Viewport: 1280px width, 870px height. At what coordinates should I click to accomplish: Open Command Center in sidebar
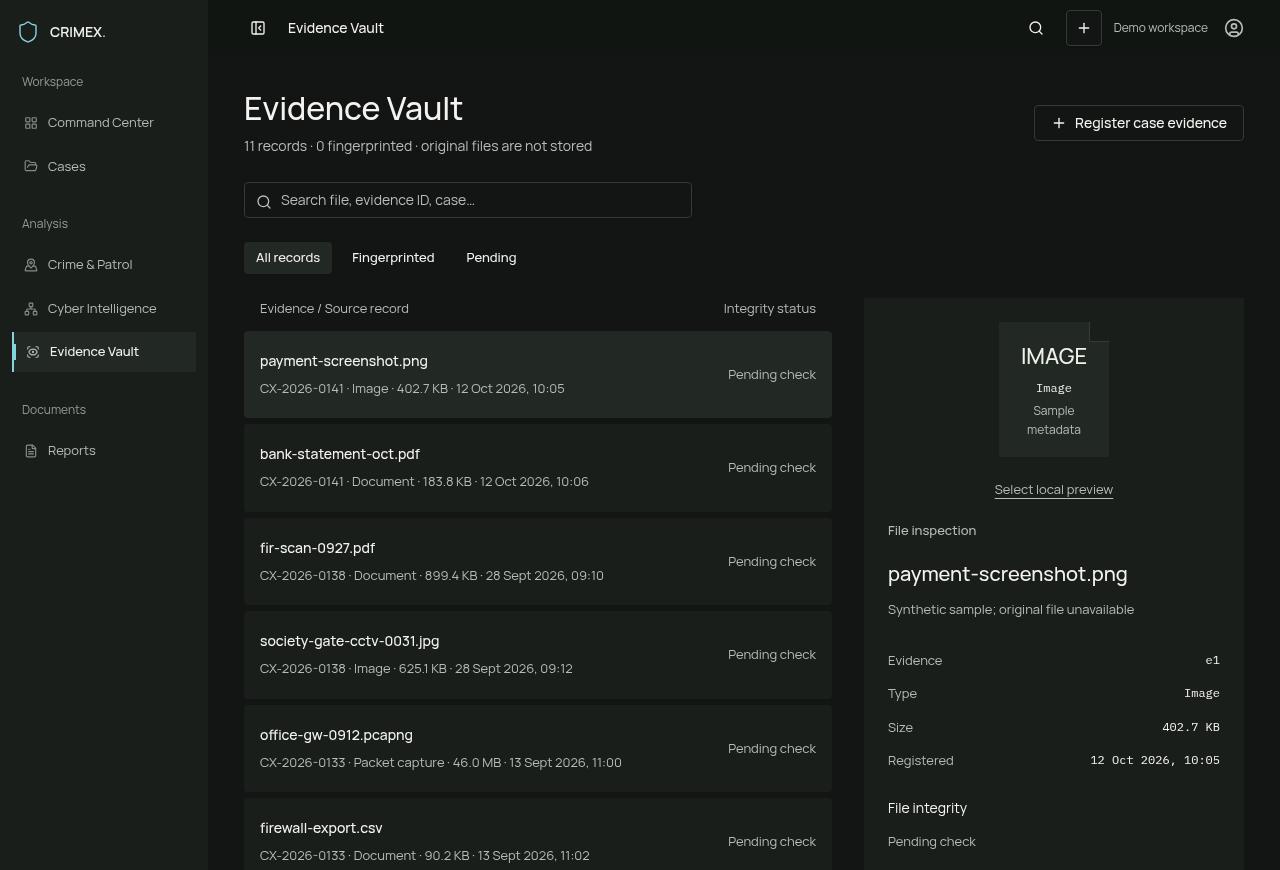[x=104, y=123]
